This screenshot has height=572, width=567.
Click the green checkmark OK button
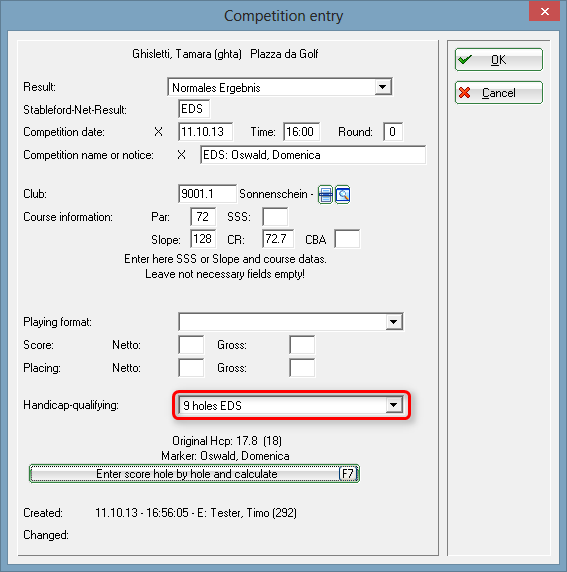[498, 59]
